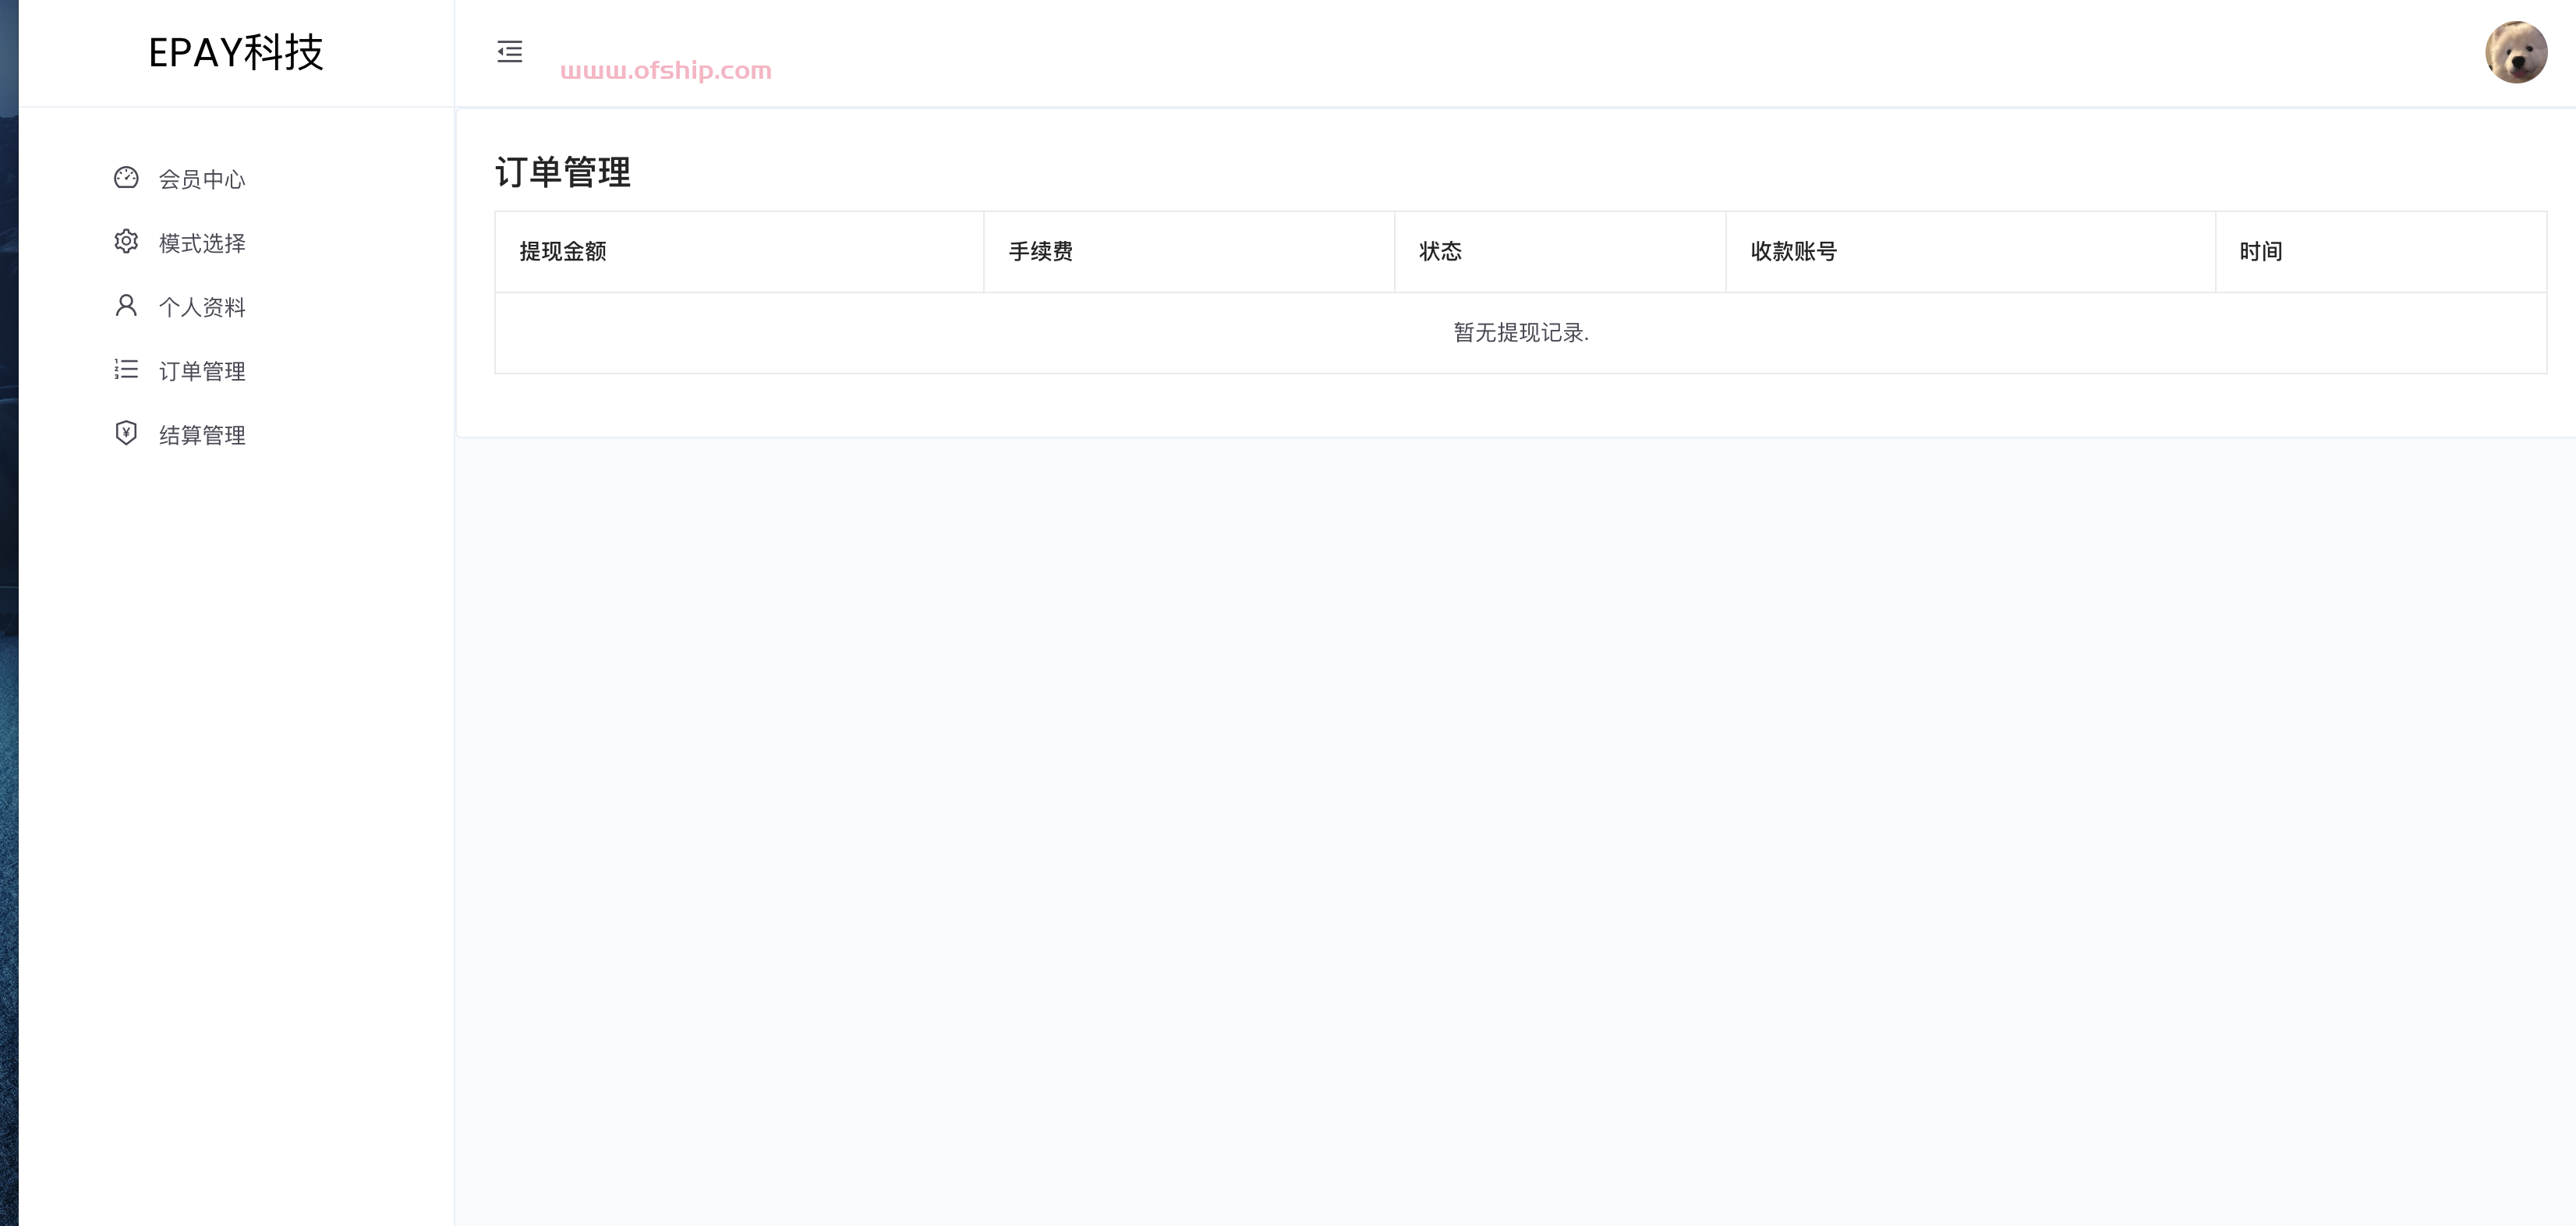Click the 暂无提现记录 empty row text
2576x1226 pixels.
[x=1521, y=333]
